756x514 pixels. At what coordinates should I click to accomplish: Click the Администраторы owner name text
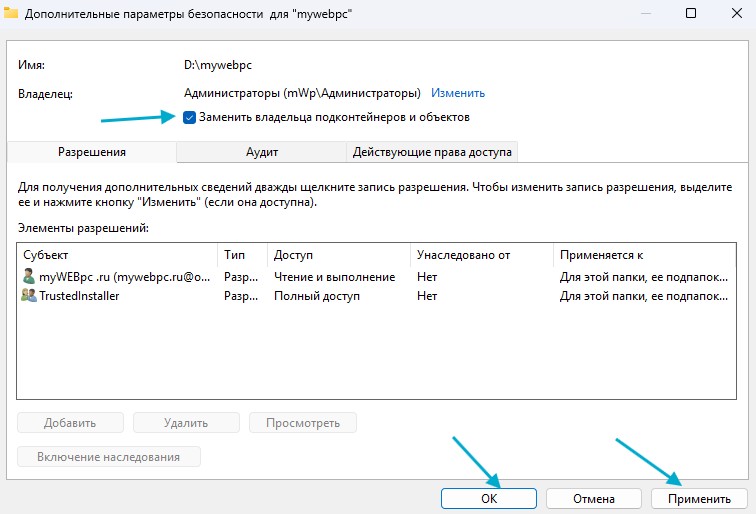(302, 93)
